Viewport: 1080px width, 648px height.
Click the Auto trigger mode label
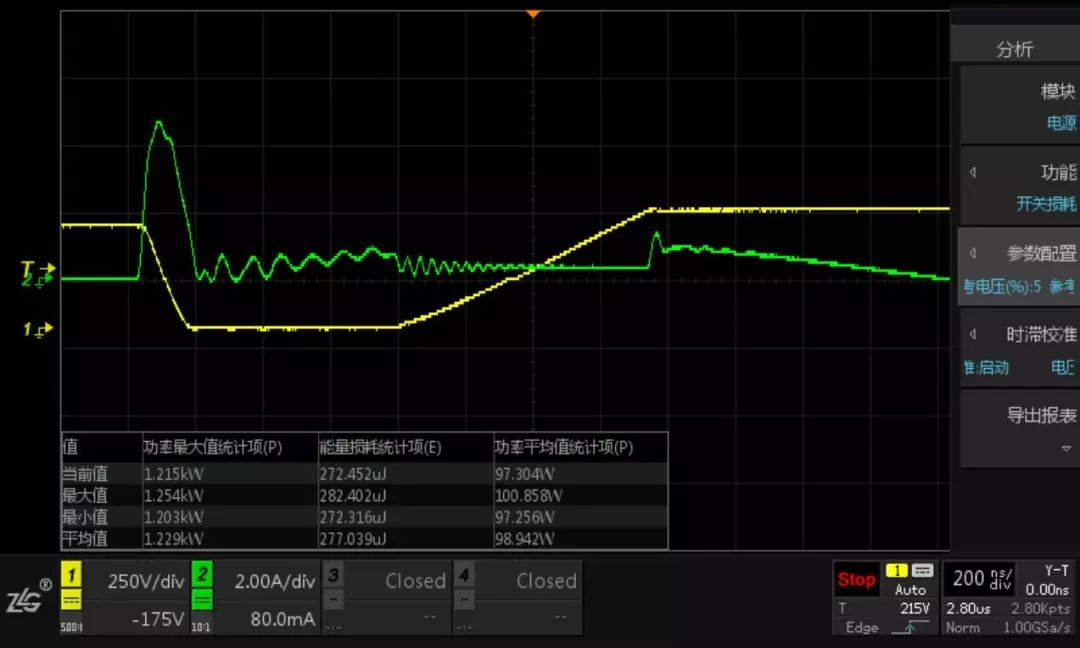click(910, 589)
